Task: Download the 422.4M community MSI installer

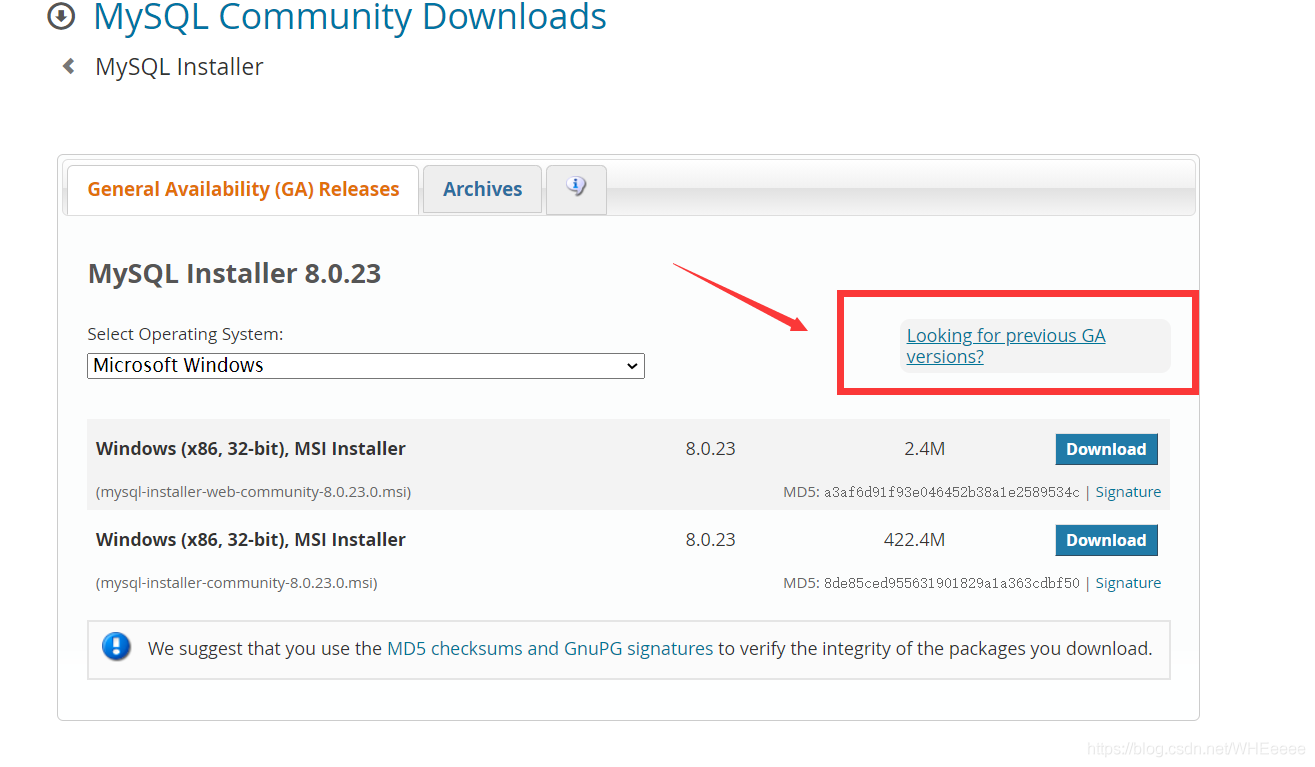Action: tap(1106, 540)
